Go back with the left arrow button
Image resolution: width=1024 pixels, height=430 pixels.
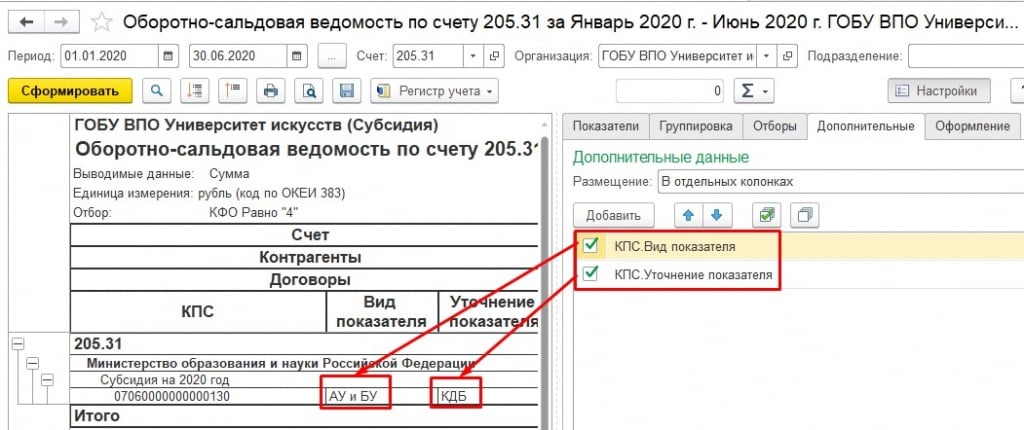point(27,22)
